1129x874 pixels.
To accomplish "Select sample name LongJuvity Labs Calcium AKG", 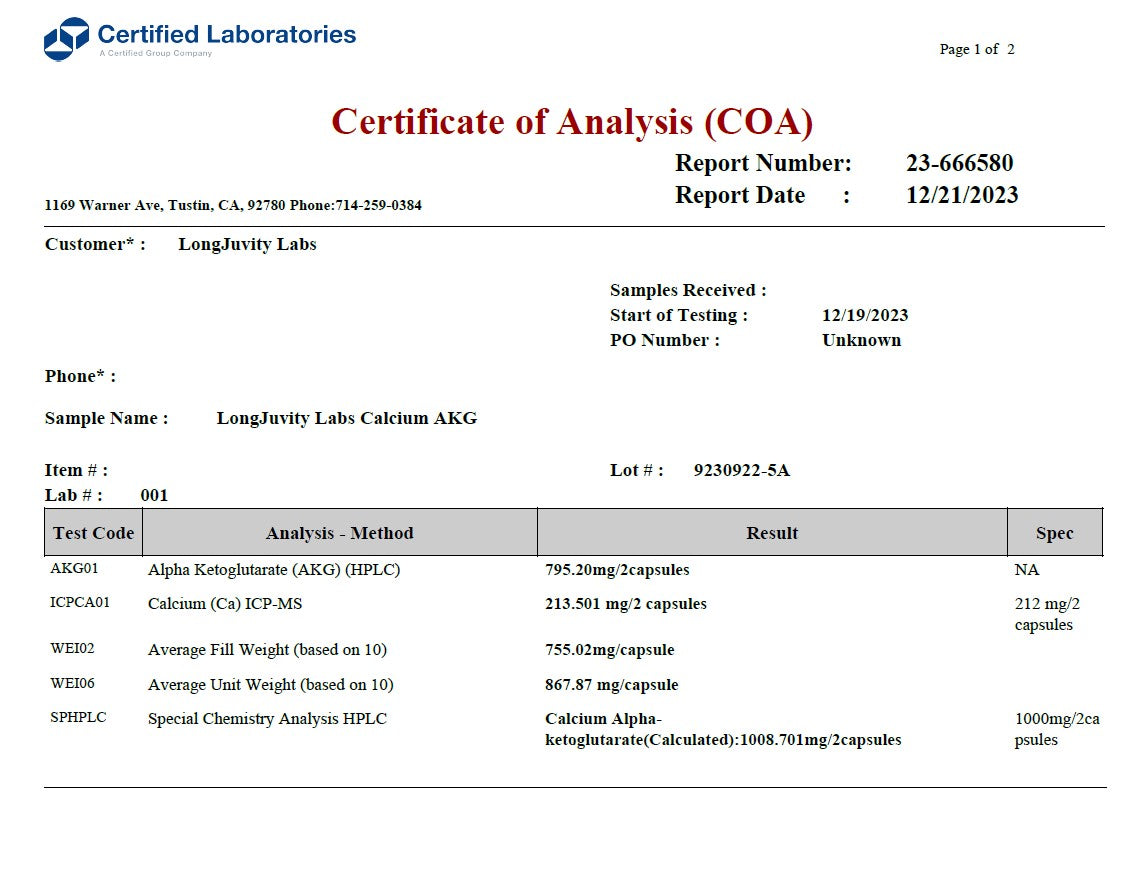I will point(346,418).
